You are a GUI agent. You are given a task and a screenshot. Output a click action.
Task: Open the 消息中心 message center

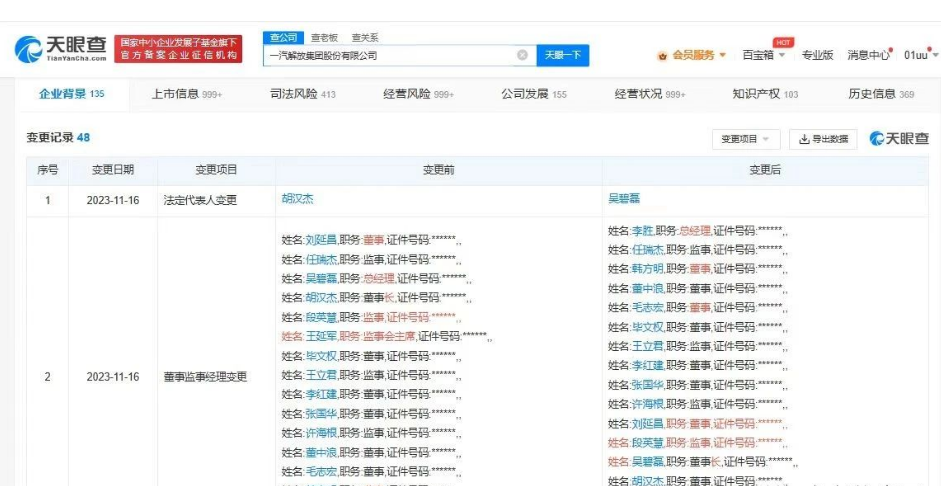click(868, 55)
